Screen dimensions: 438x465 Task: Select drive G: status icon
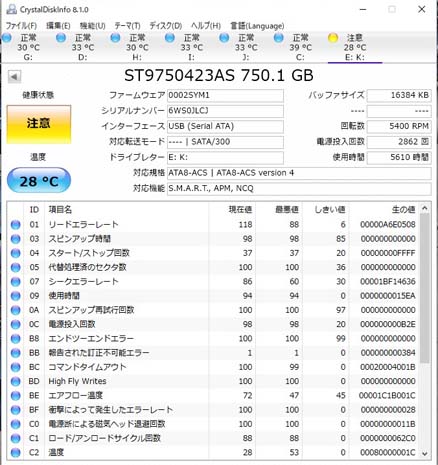tap(7, 38)
